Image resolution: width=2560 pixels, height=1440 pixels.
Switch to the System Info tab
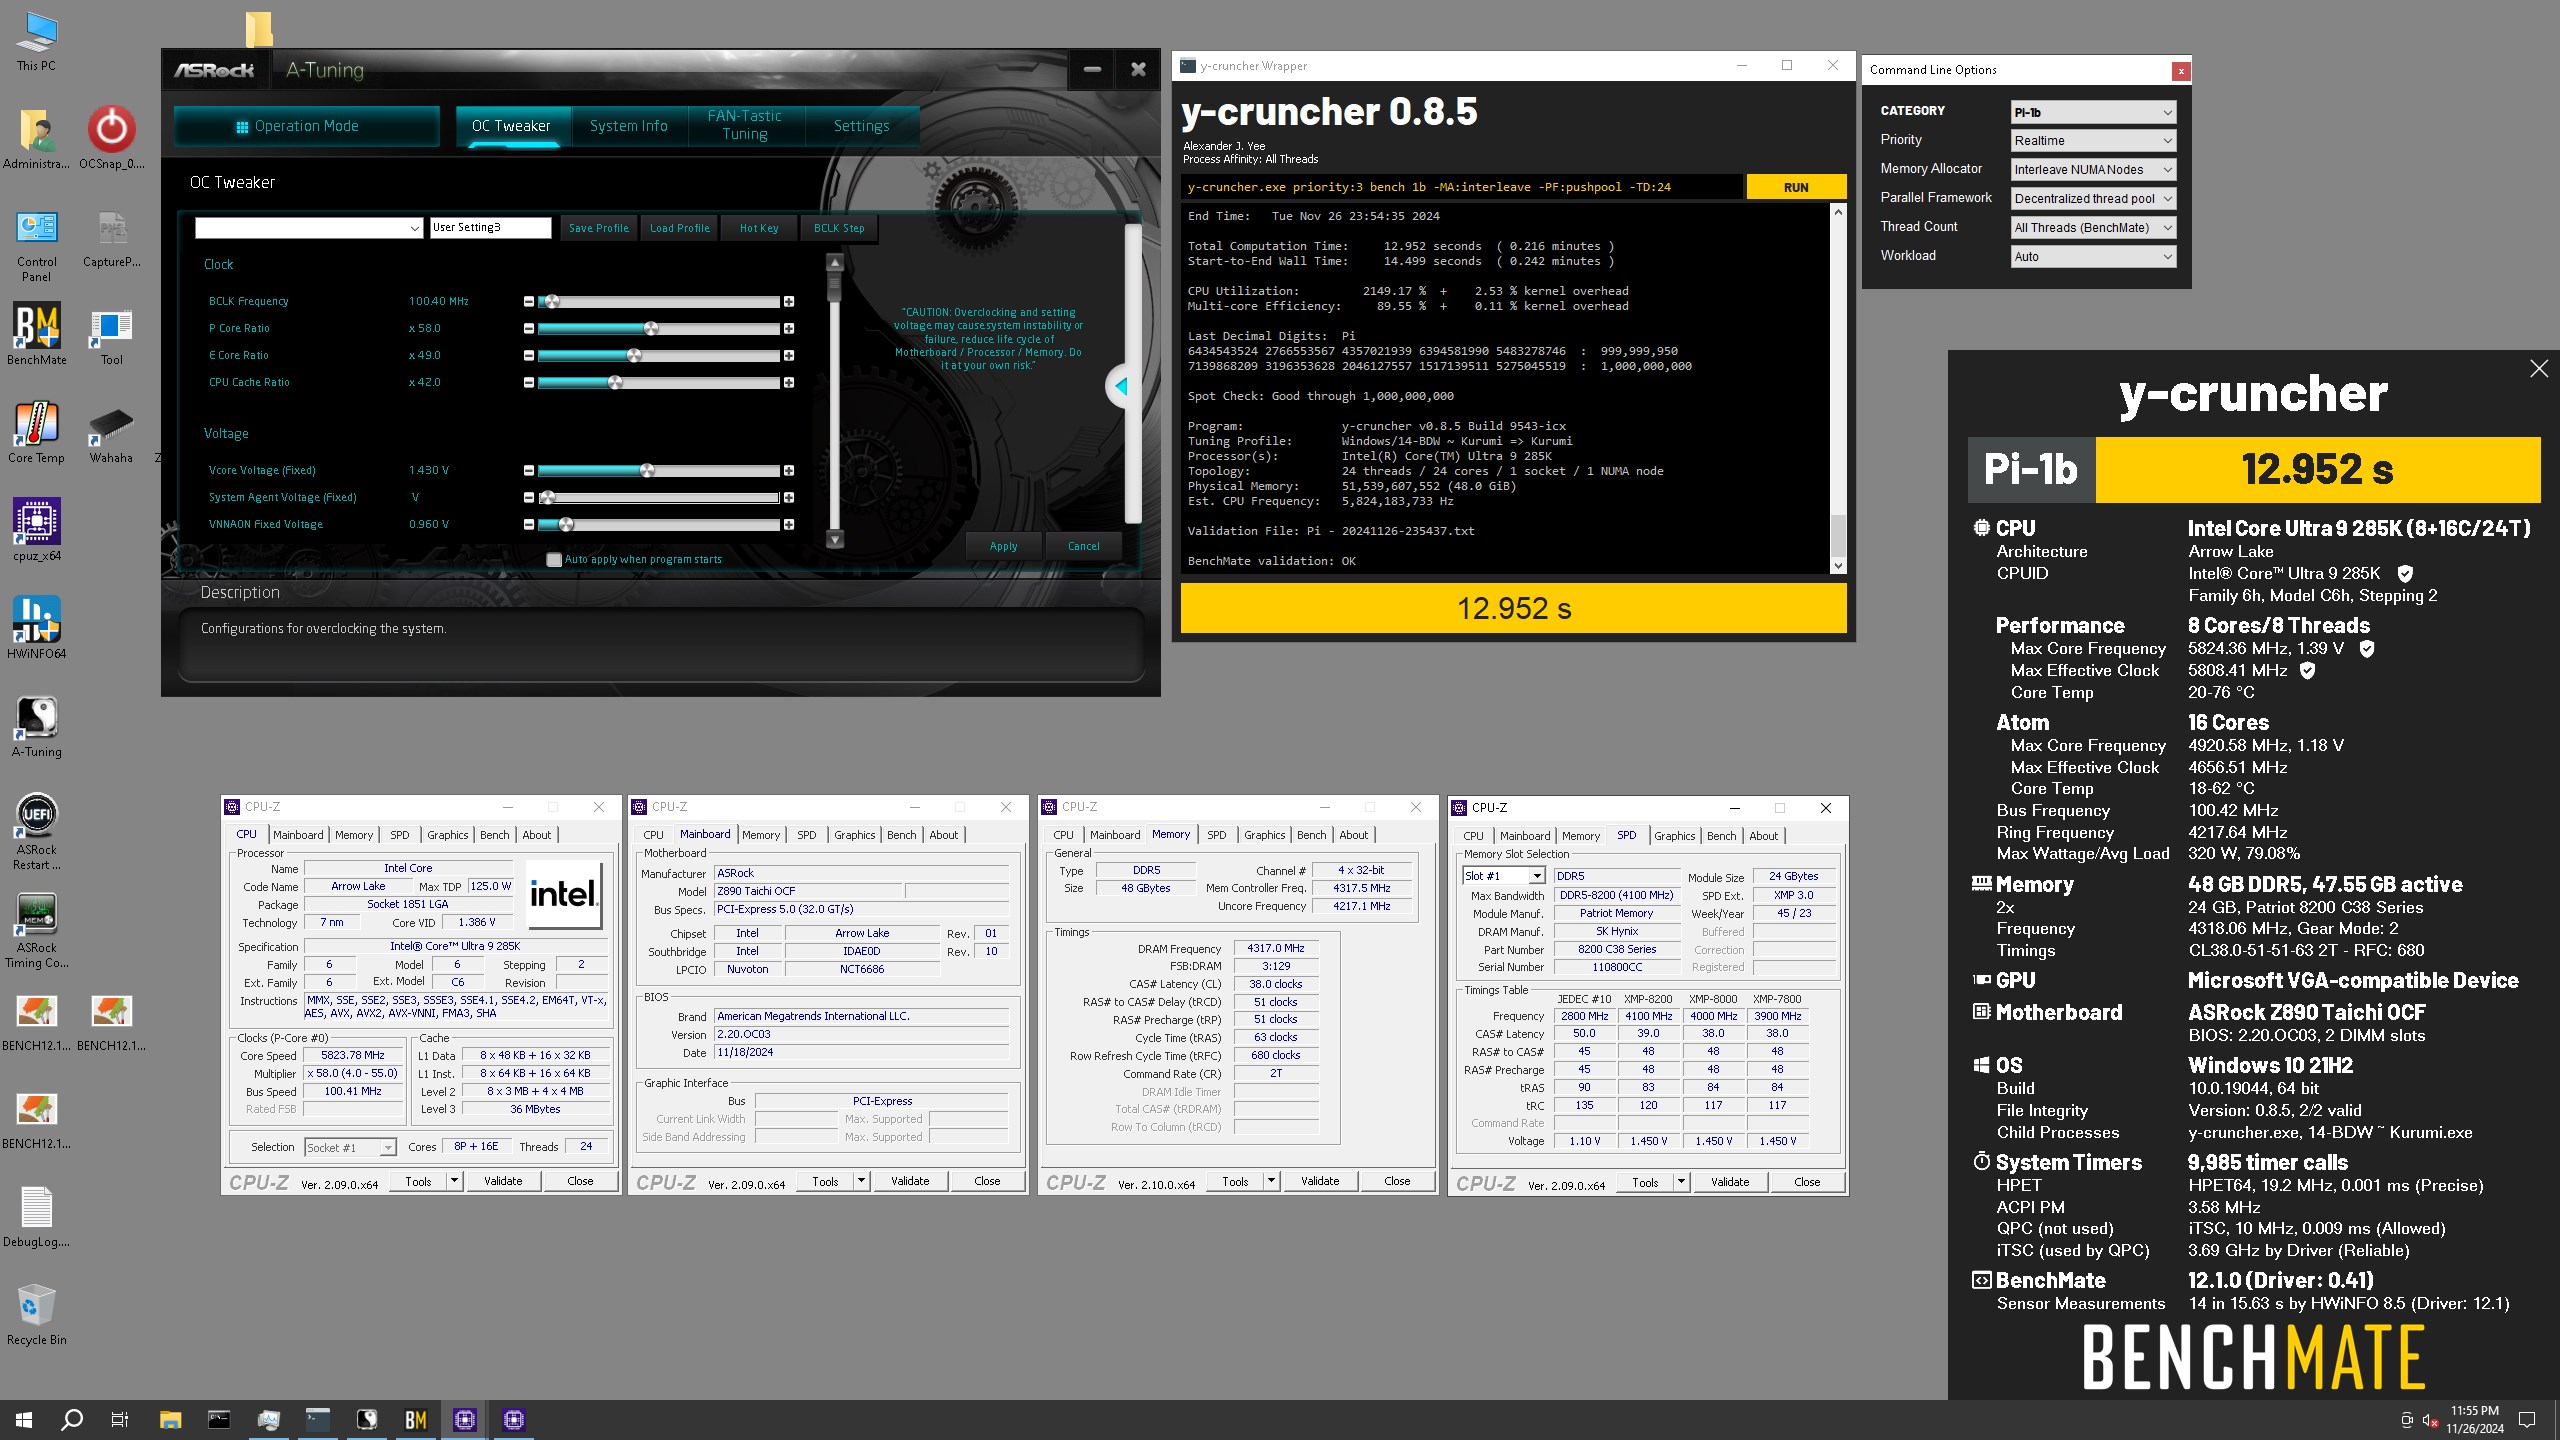click(x=628, y=126)
